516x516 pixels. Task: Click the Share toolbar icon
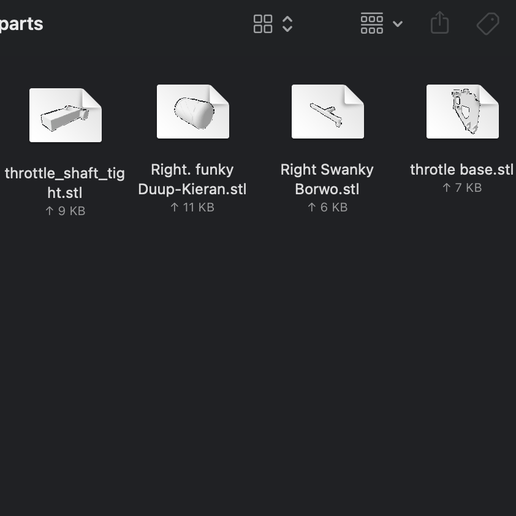click(x=440, y=23)
